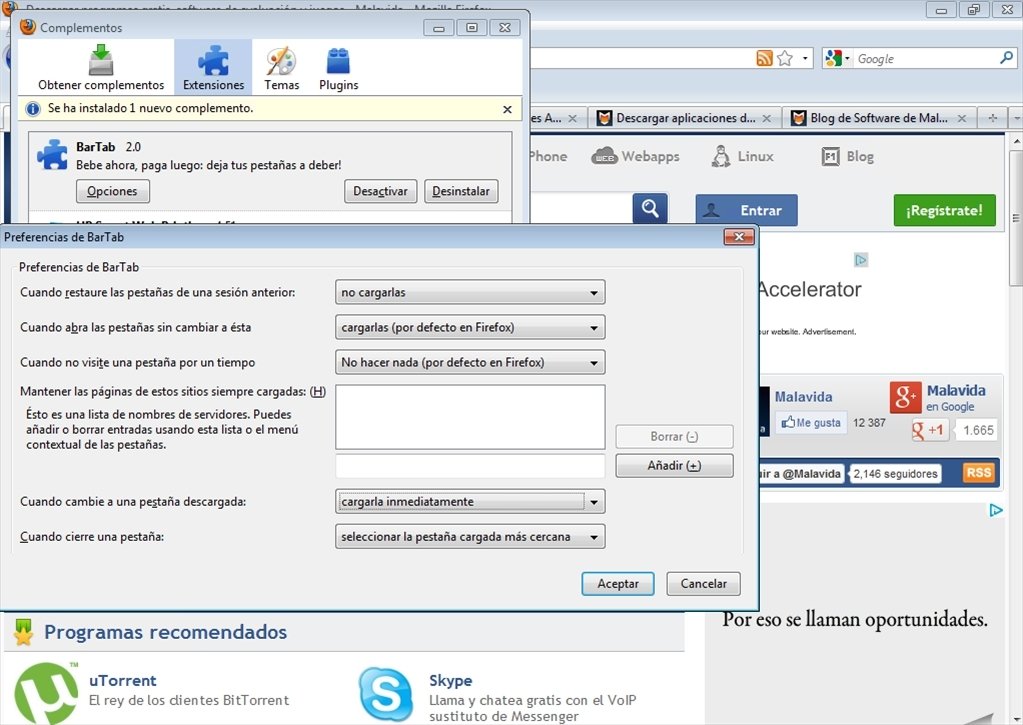Viewport: 1023px width, 725px height.
Task: Click the Skype logo icon
Action: click(x=386, y=694)
